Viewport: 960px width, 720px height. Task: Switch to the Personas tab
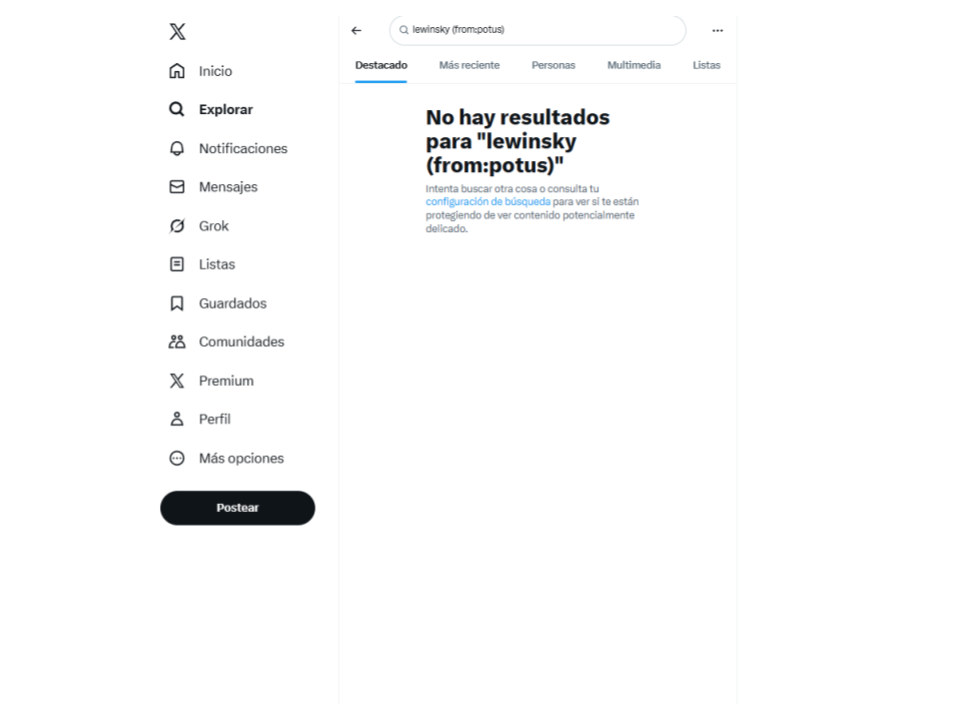[x=553, y=65]
